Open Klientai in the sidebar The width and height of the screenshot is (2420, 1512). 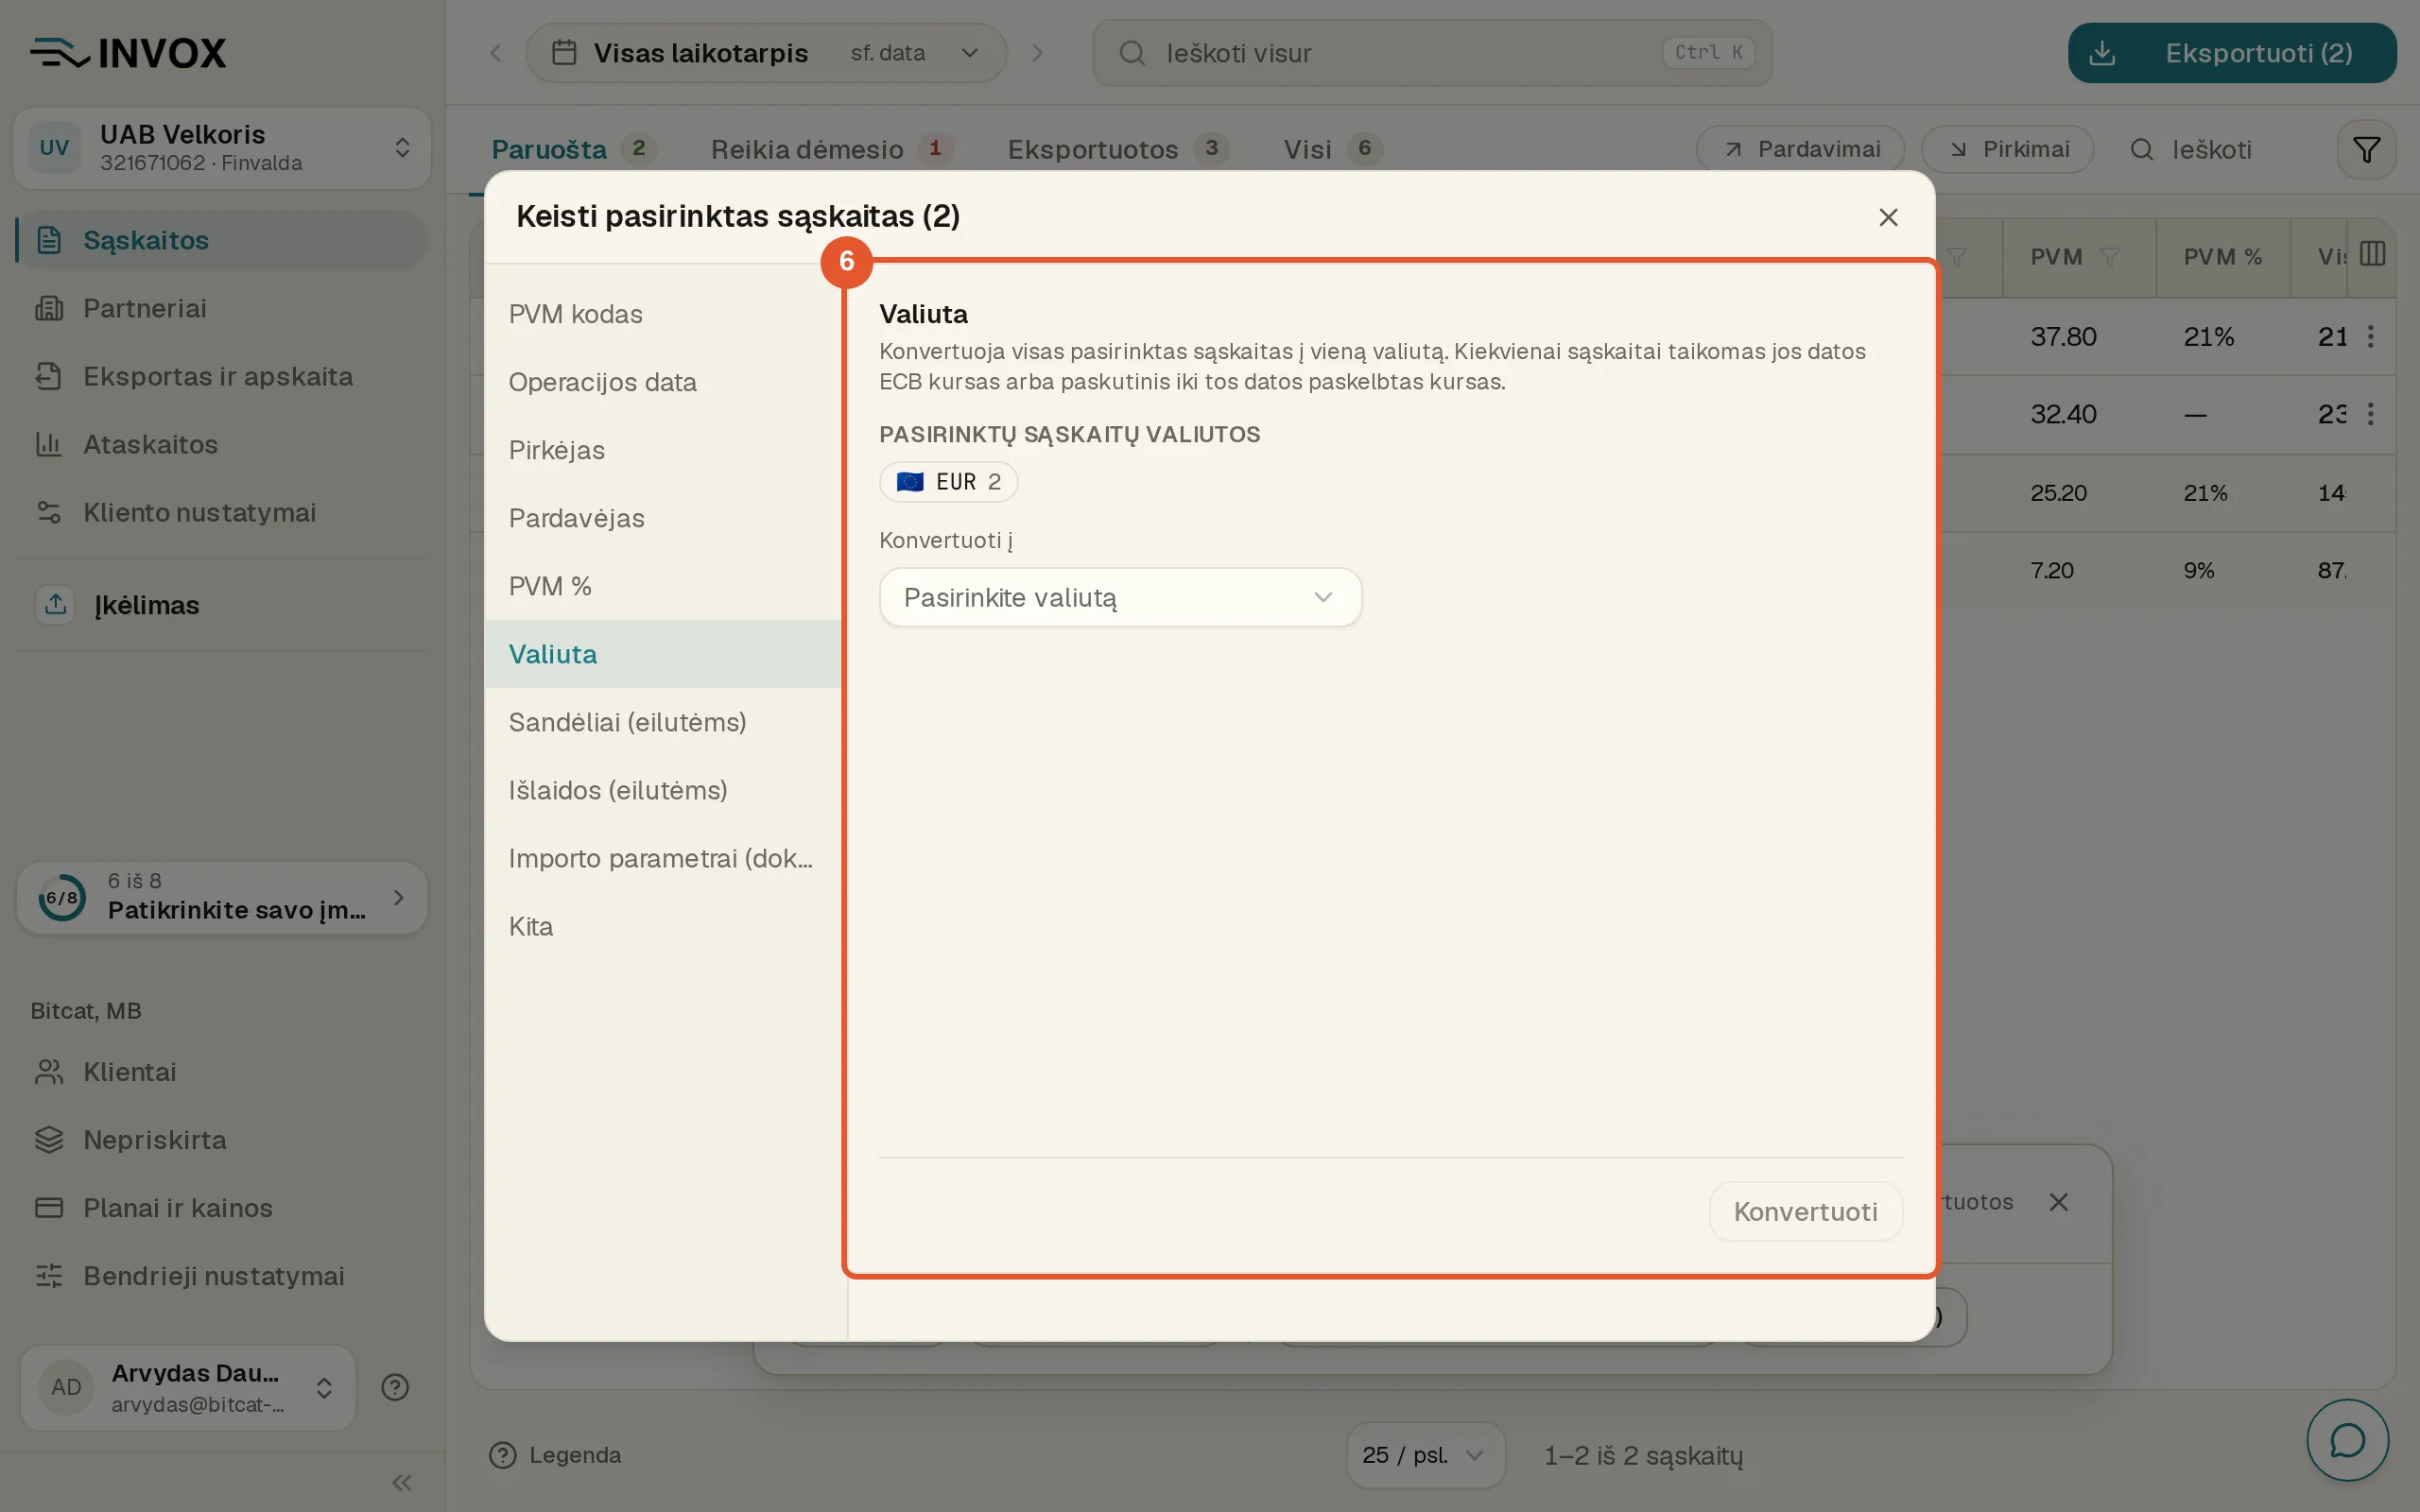(x=222, y=1072)
